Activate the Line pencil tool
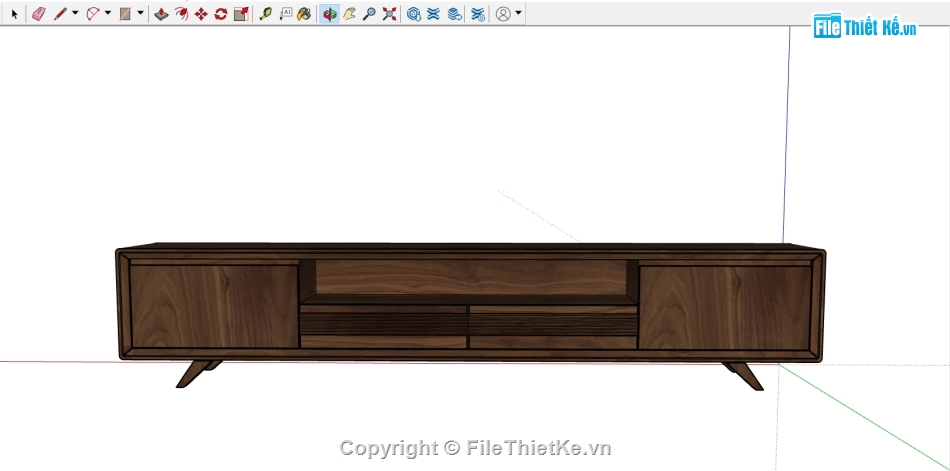This screenshot has width=950, height=471. tap(60, 14)
